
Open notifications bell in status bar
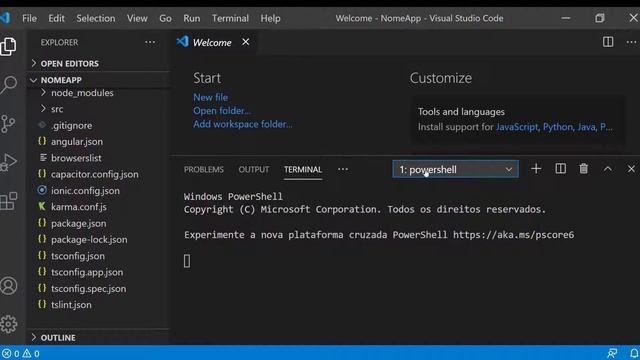click(634, 353)
